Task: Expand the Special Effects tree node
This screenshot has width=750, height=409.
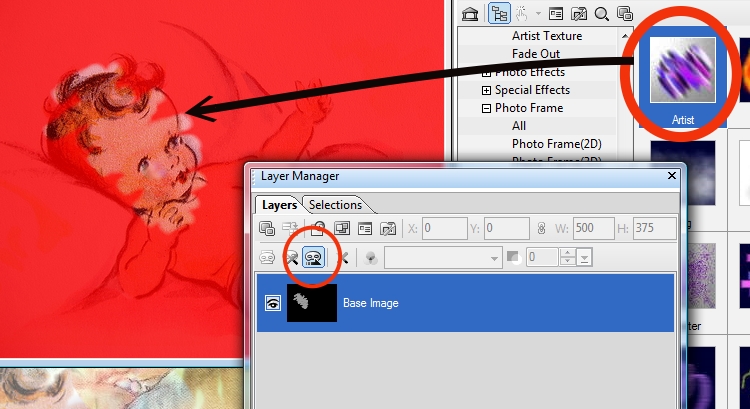Action: pyautogui.click(x=487, y=90)
